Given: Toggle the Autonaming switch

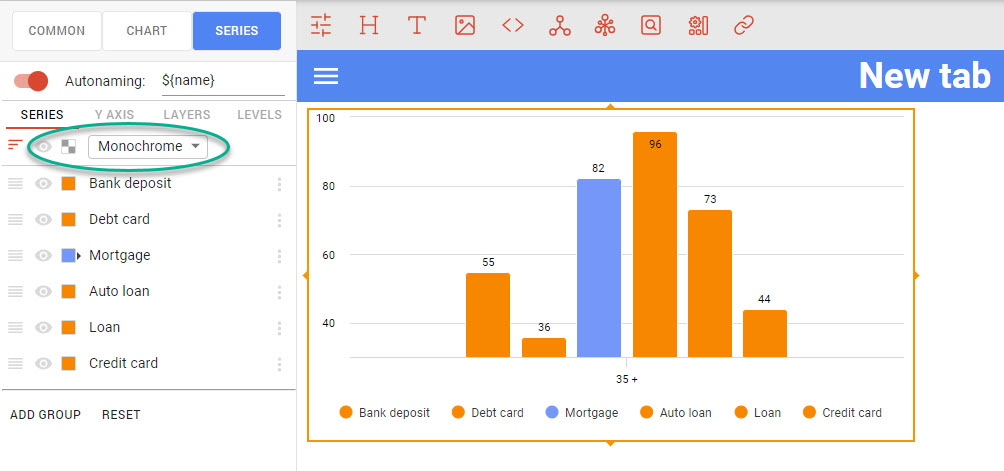Looking at the screenshot, I should (31, 81).
